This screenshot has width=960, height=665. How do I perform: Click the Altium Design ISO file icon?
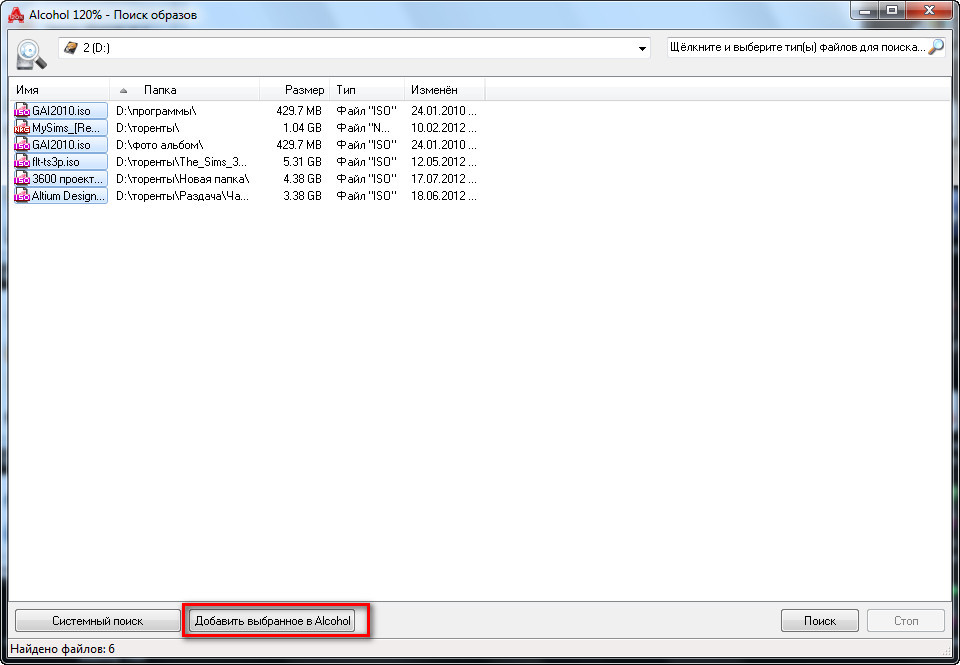(x=22, y=196)
